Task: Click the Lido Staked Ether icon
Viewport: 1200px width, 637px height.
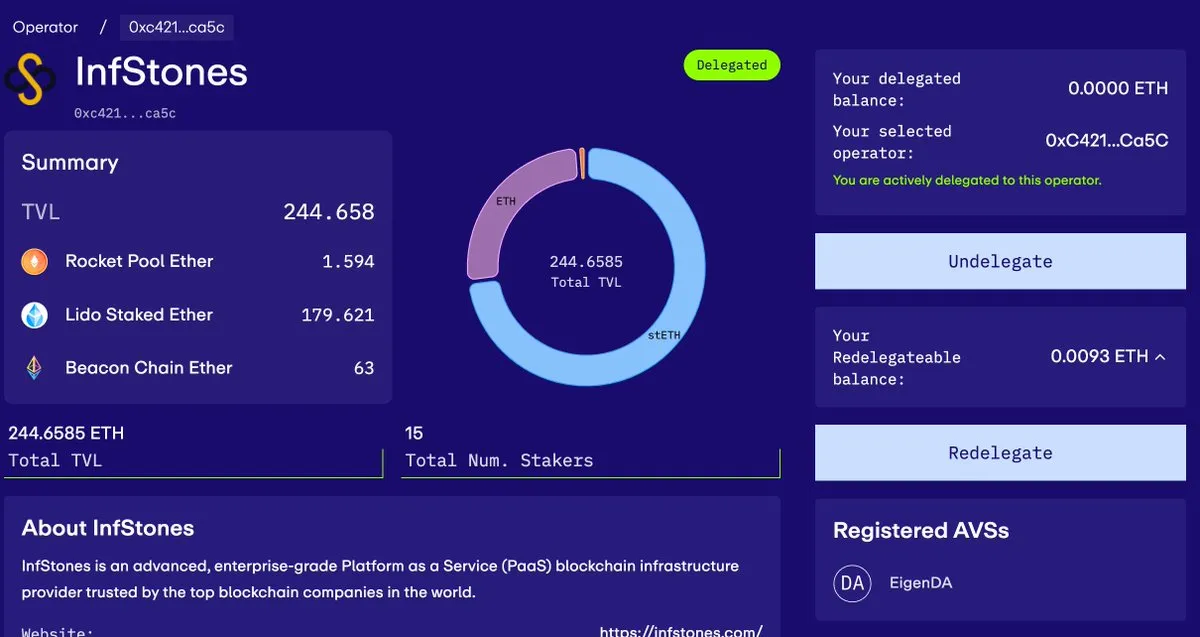Action: coord(35,315)
